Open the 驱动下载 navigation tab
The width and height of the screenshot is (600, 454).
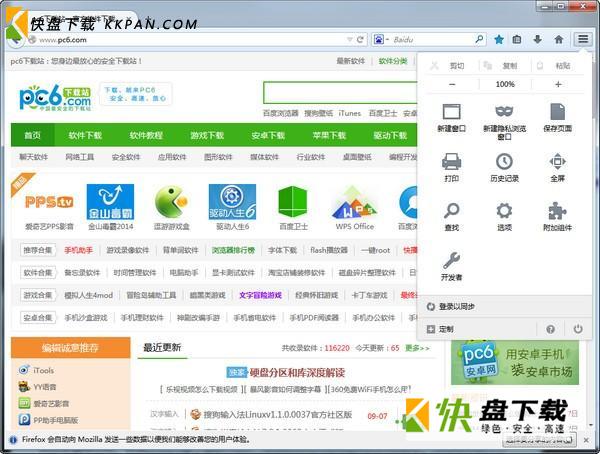click(390, 135)
